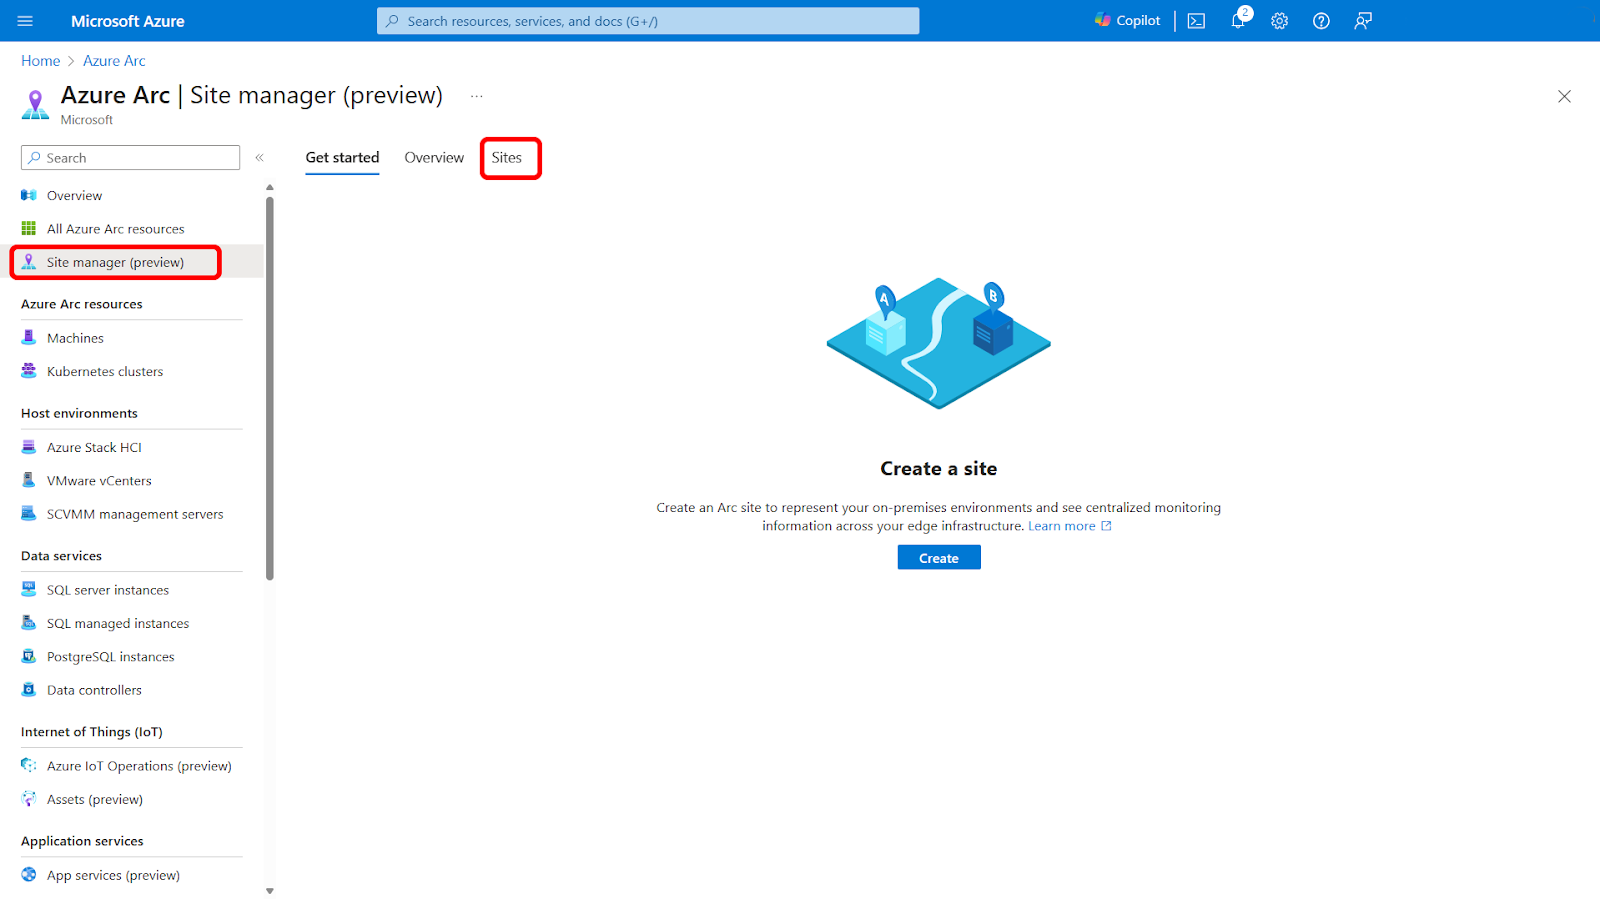Open Machines in the sidebar

point(76,338)
